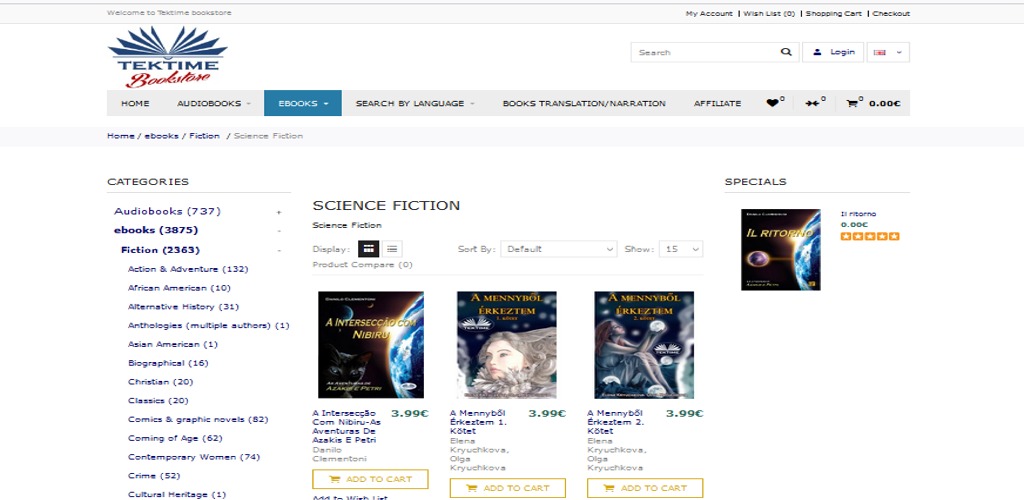The image size is (1024, 500).
Task: Select Asian American (1) category
Action: pyautogui.click(x=173, y=344)
